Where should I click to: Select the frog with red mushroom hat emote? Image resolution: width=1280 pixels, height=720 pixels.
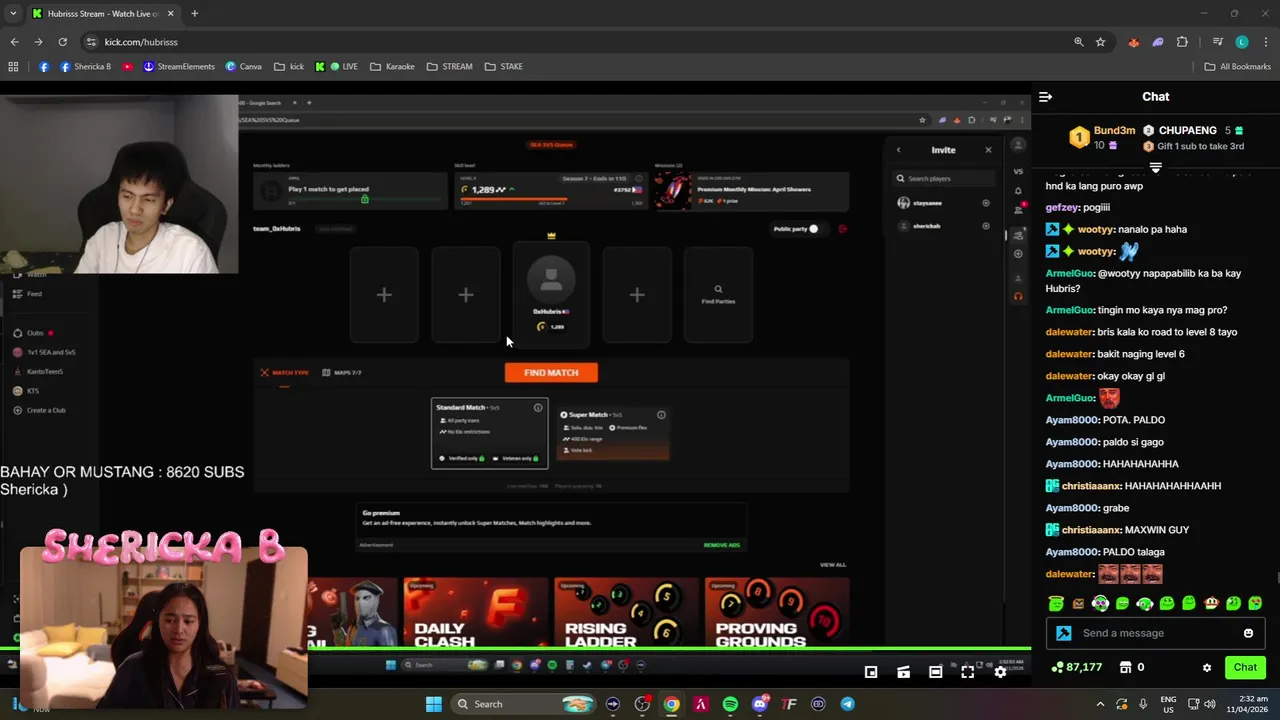(1211, 603)
